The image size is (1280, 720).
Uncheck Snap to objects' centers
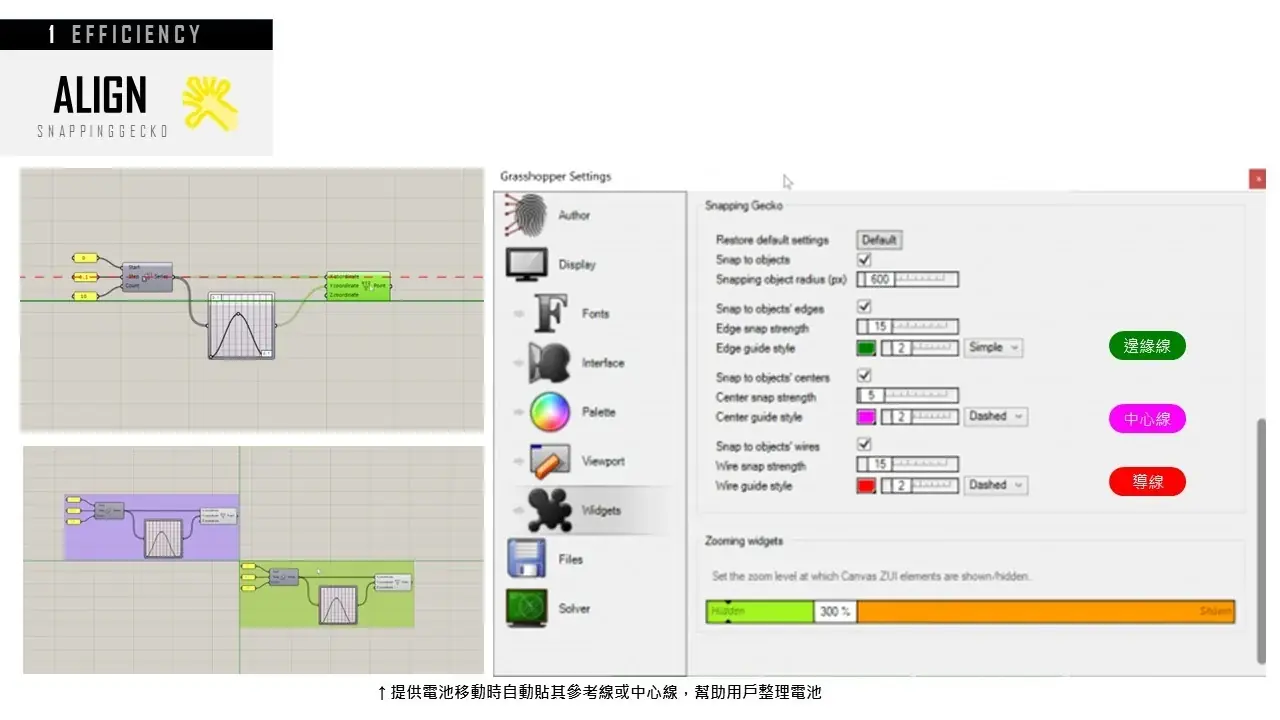tap(865, 376)
